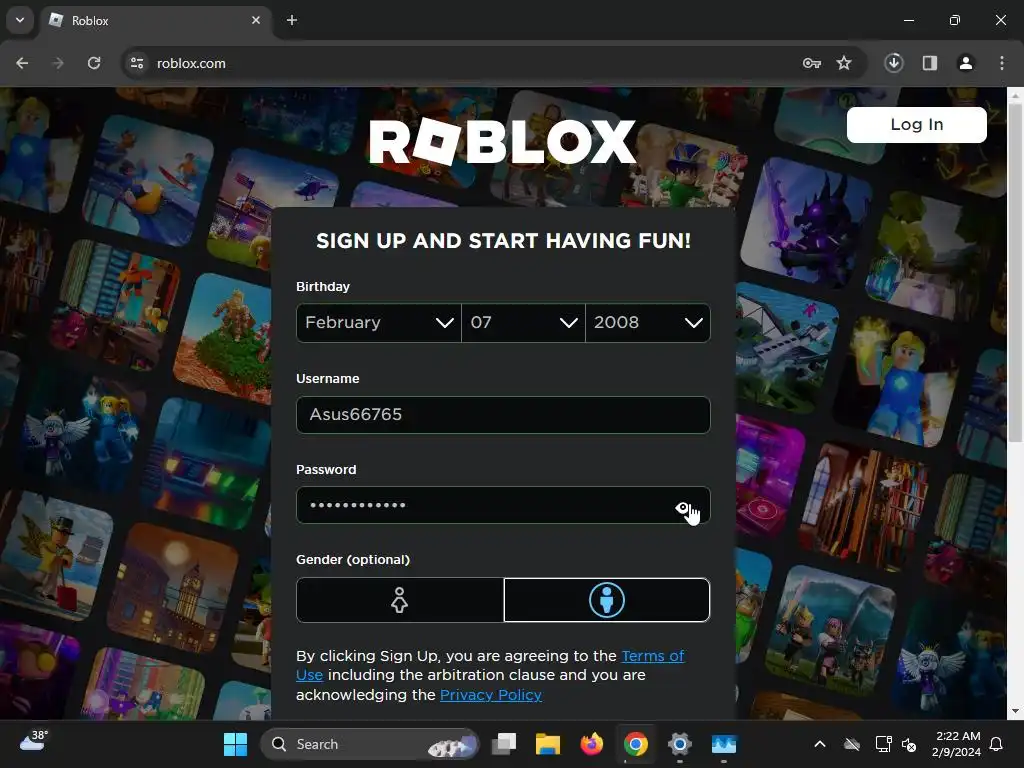This screenshot has height=768, width=1024.
Task: Select the Roblox browser tab
Action: (155, 20)
